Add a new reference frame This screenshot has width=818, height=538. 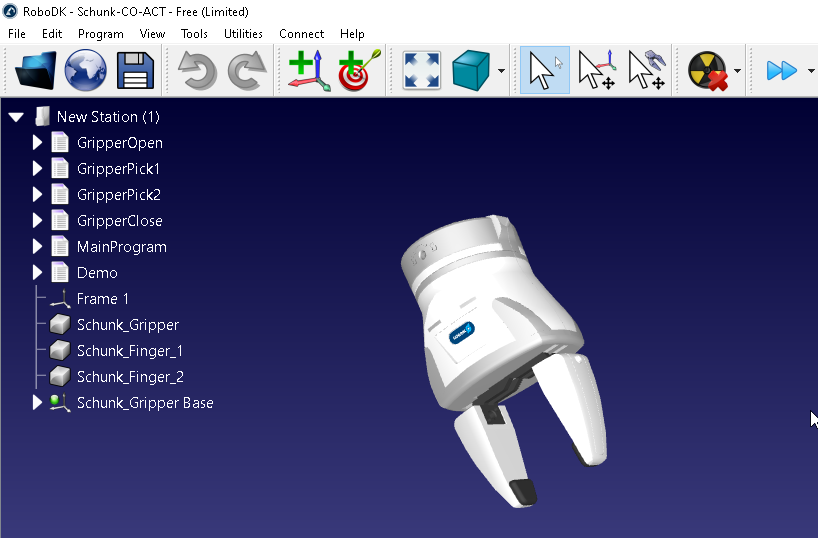click(x=310, y=70)
